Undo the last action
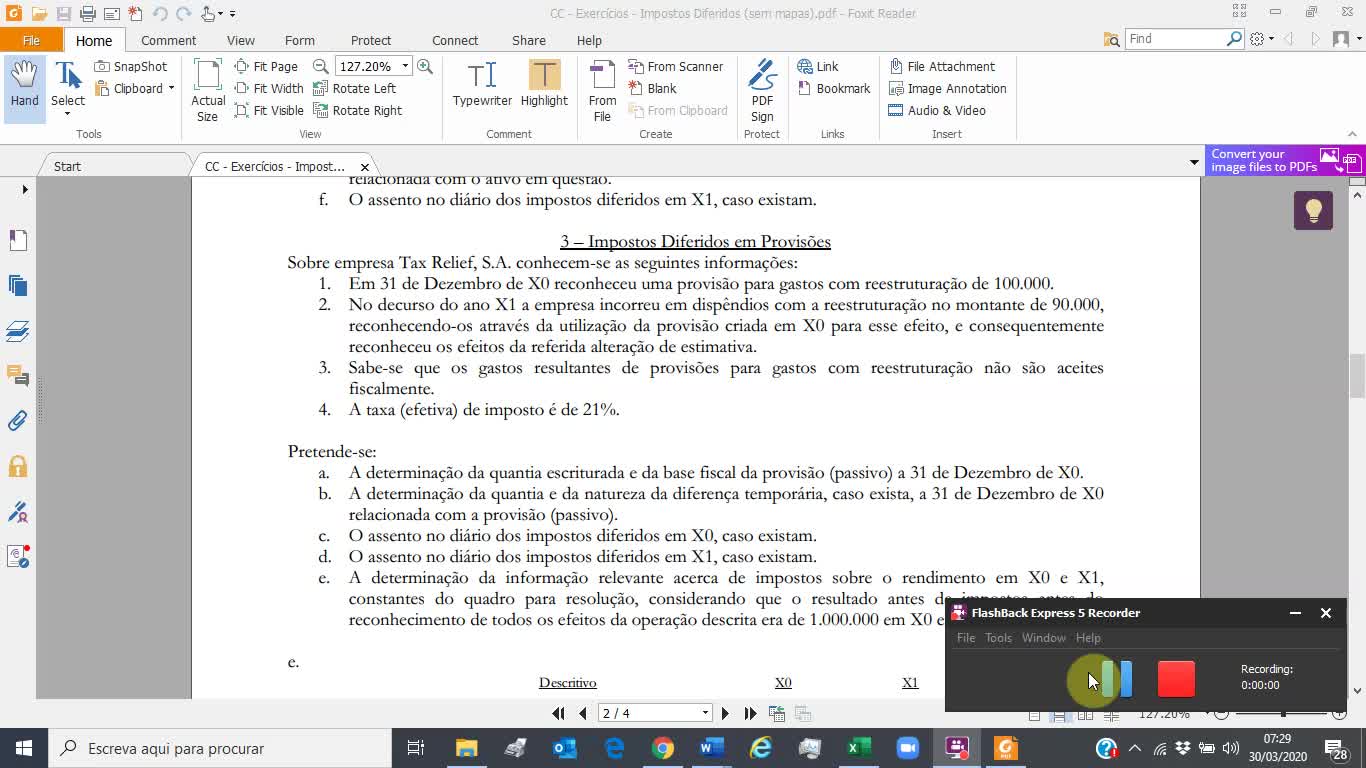 (160, 14)
